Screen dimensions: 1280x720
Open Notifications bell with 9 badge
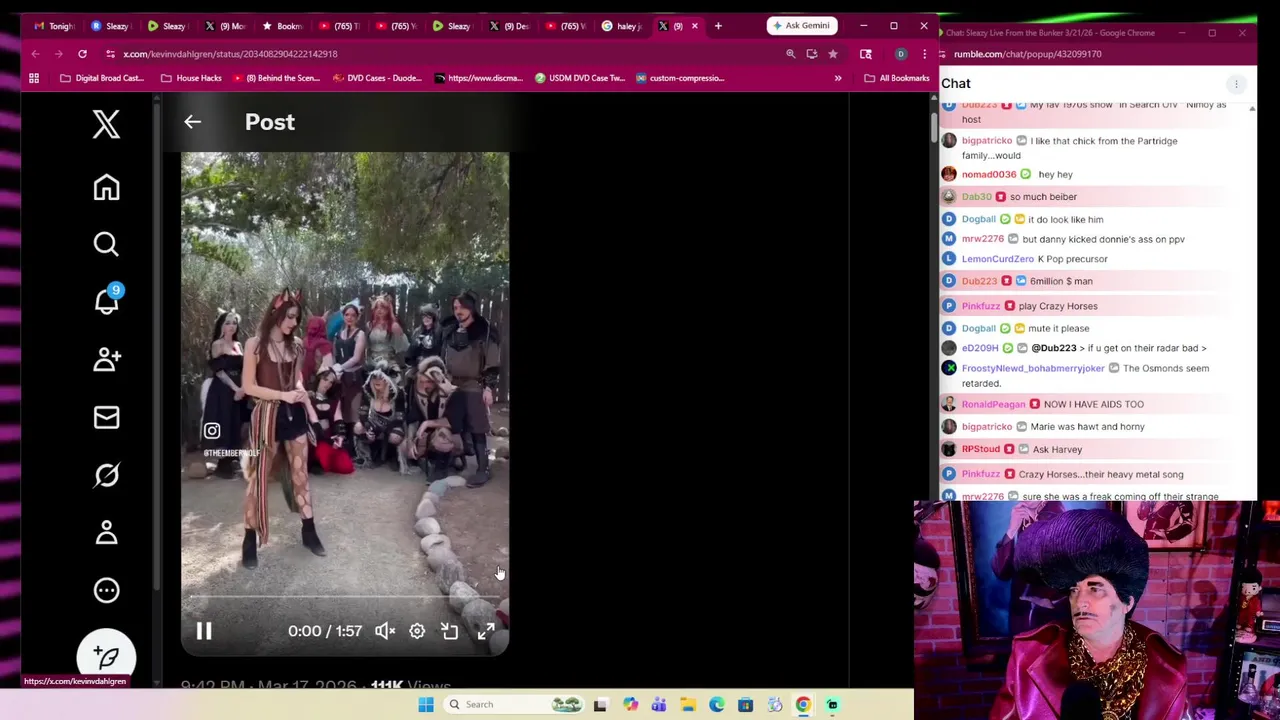point(106,300)
